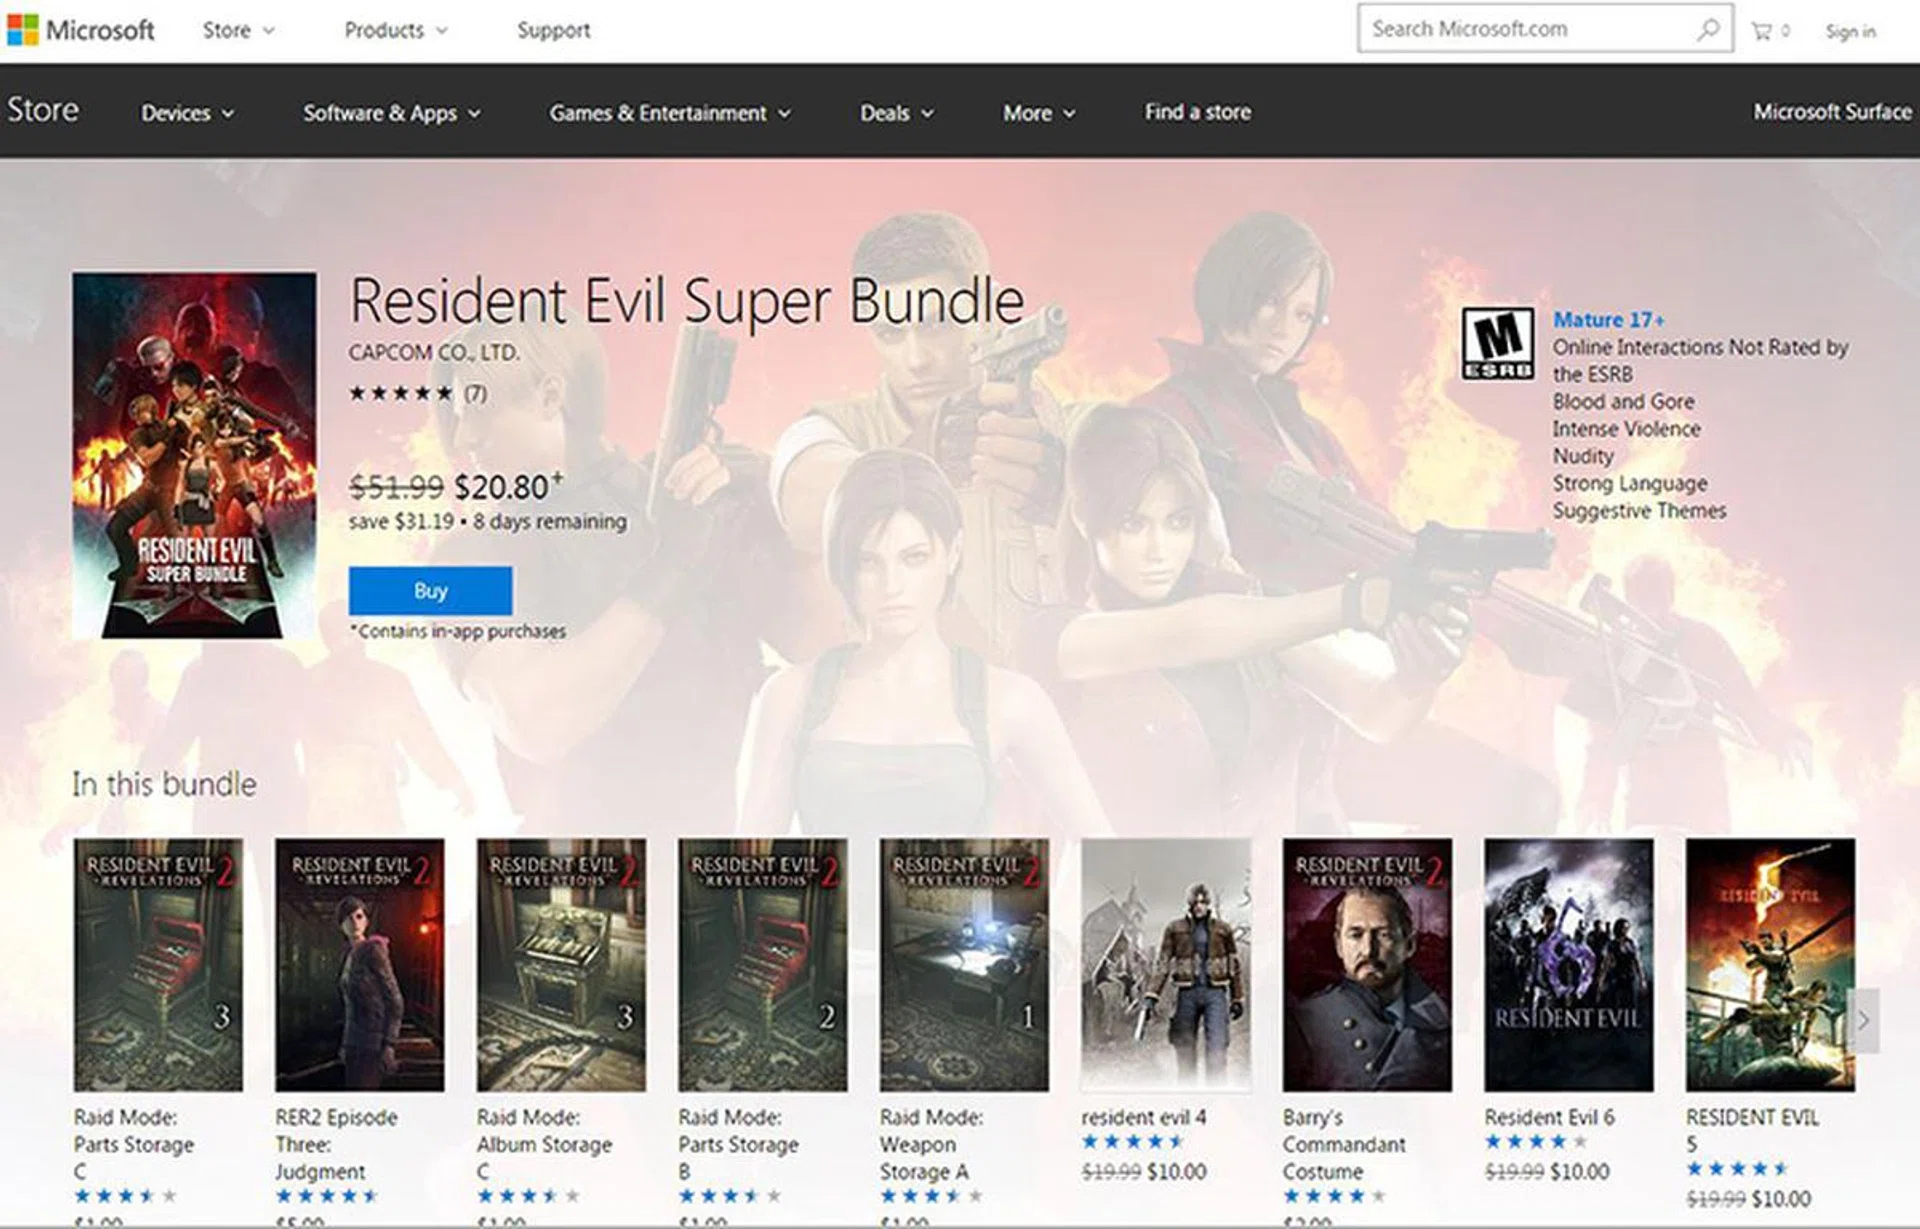Expand the Devices dropdown
Image resolution: width=1920 pixels, height=1229 pixels.
click(187, 113)
